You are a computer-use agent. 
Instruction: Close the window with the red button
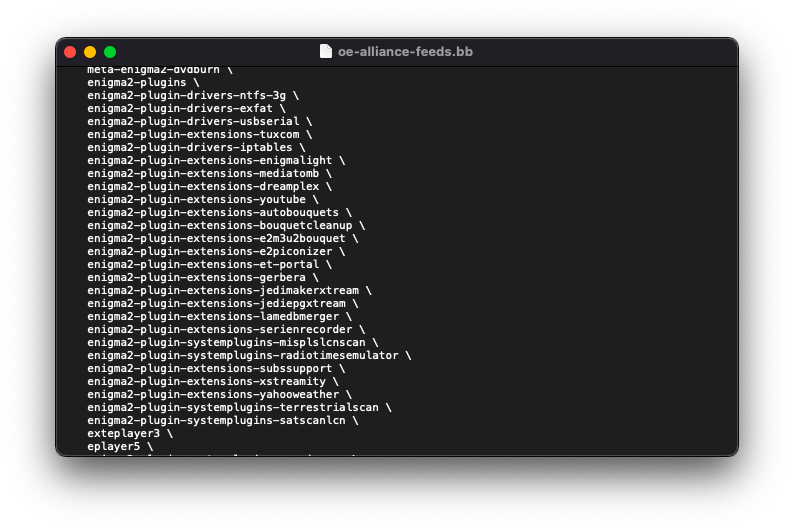click(x=70, y=52)
